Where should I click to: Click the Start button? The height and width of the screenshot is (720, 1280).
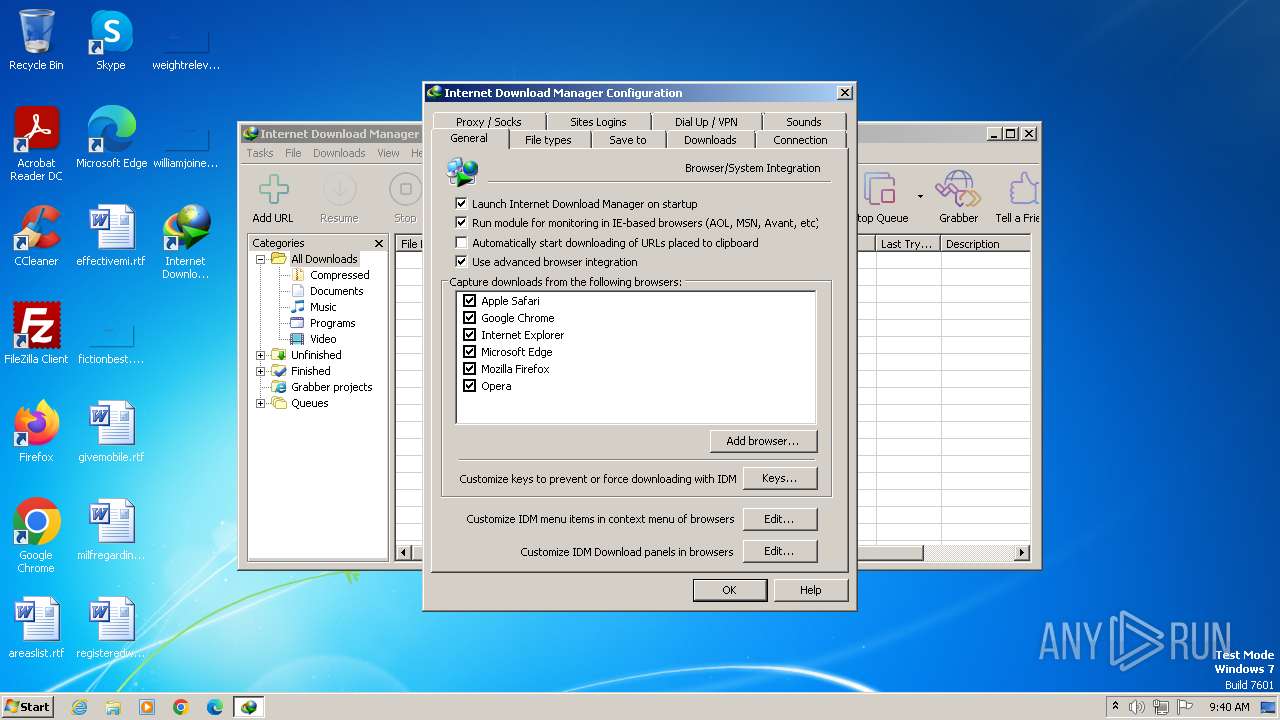(x=27, y=707)
